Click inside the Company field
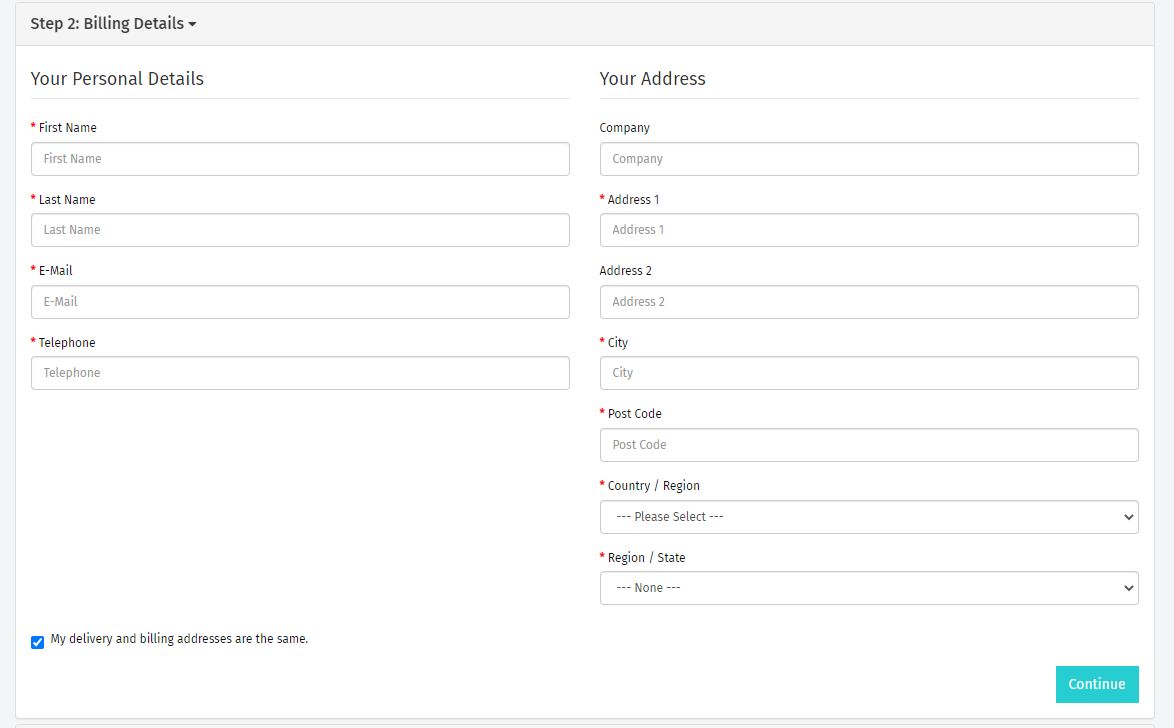1174x728 pixels. [869, 159]
